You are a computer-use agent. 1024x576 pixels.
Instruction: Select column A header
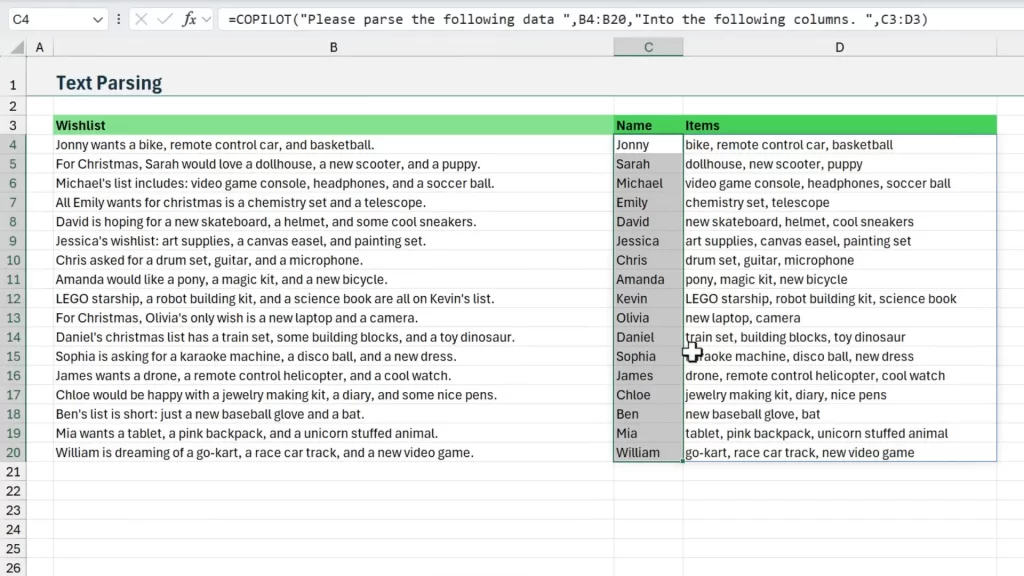tap(40, 48)
